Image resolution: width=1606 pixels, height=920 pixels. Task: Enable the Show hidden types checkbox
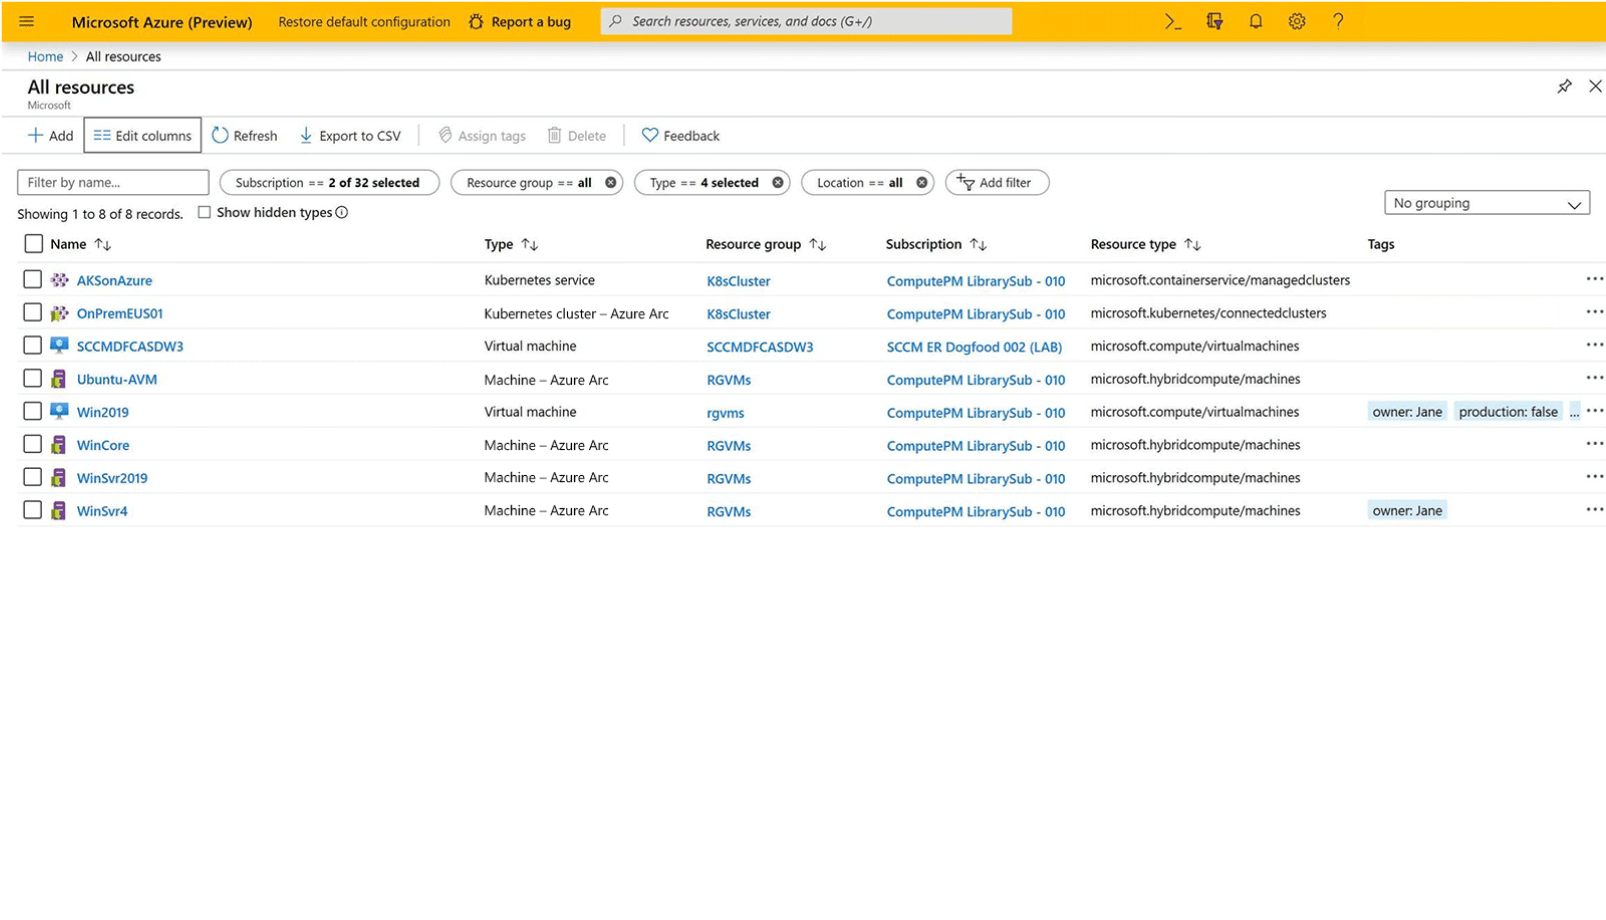coord(205,212)
